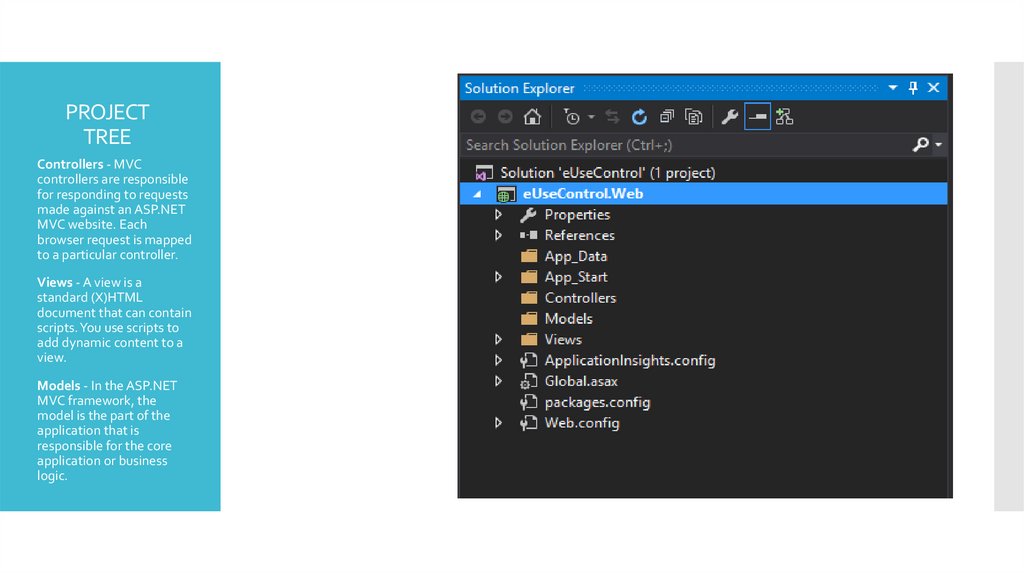Expand the References node
This screenshot has width=1024, height=574.
coord(498,235)
